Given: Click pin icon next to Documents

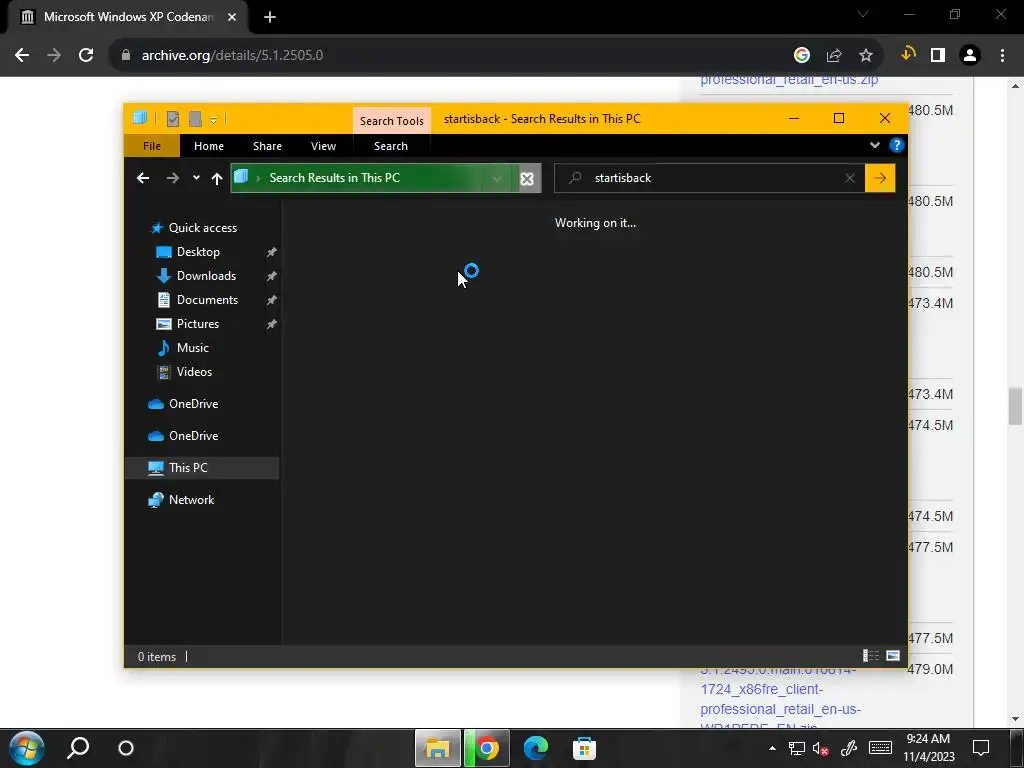Looking at the screenshot, I should [x=271, y=300].
